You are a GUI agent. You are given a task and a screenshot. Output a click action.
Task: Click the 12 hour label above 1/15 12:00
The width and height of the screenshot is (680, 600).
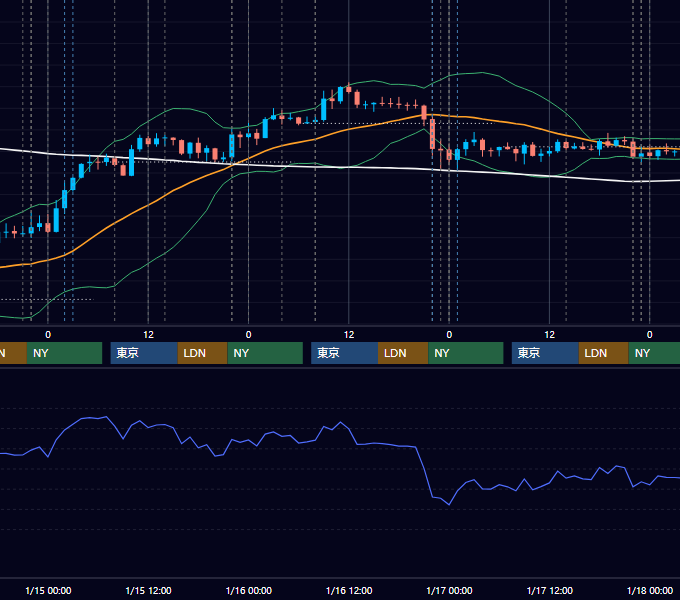pyautogui.click(x=148, y=335)
